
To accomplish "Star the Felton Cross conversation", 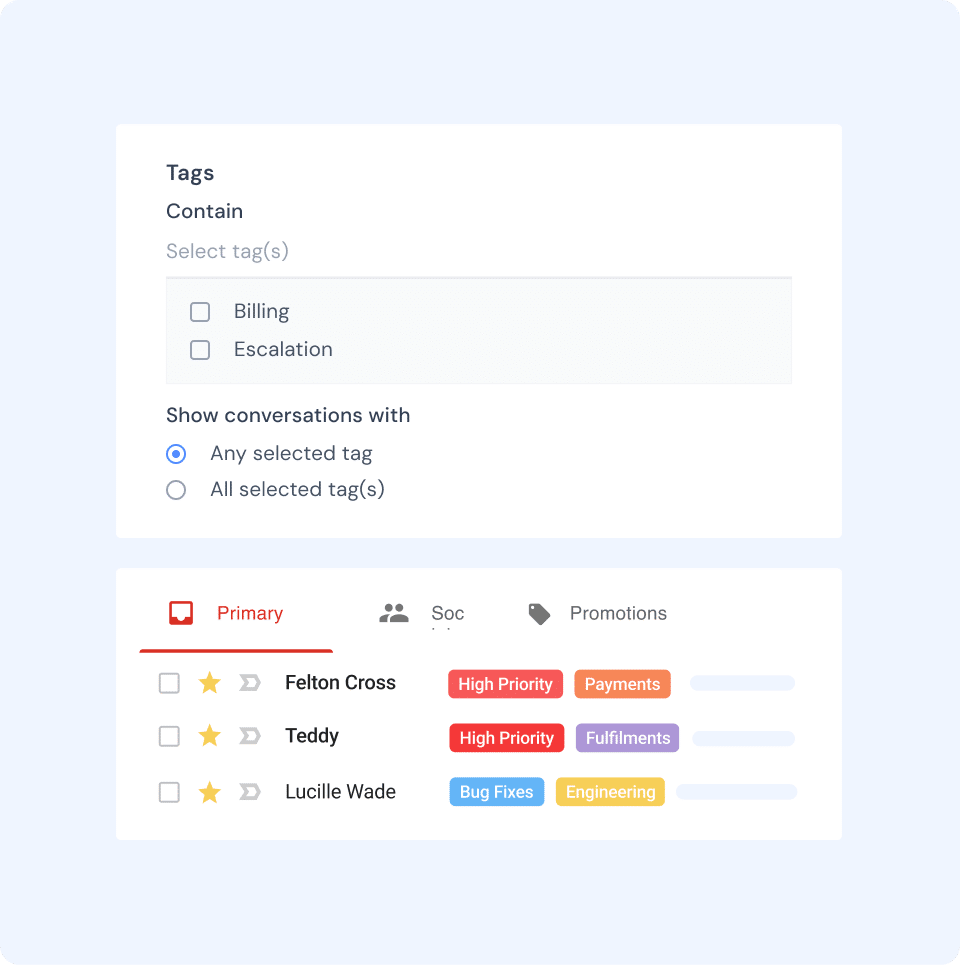I will 209,683.
